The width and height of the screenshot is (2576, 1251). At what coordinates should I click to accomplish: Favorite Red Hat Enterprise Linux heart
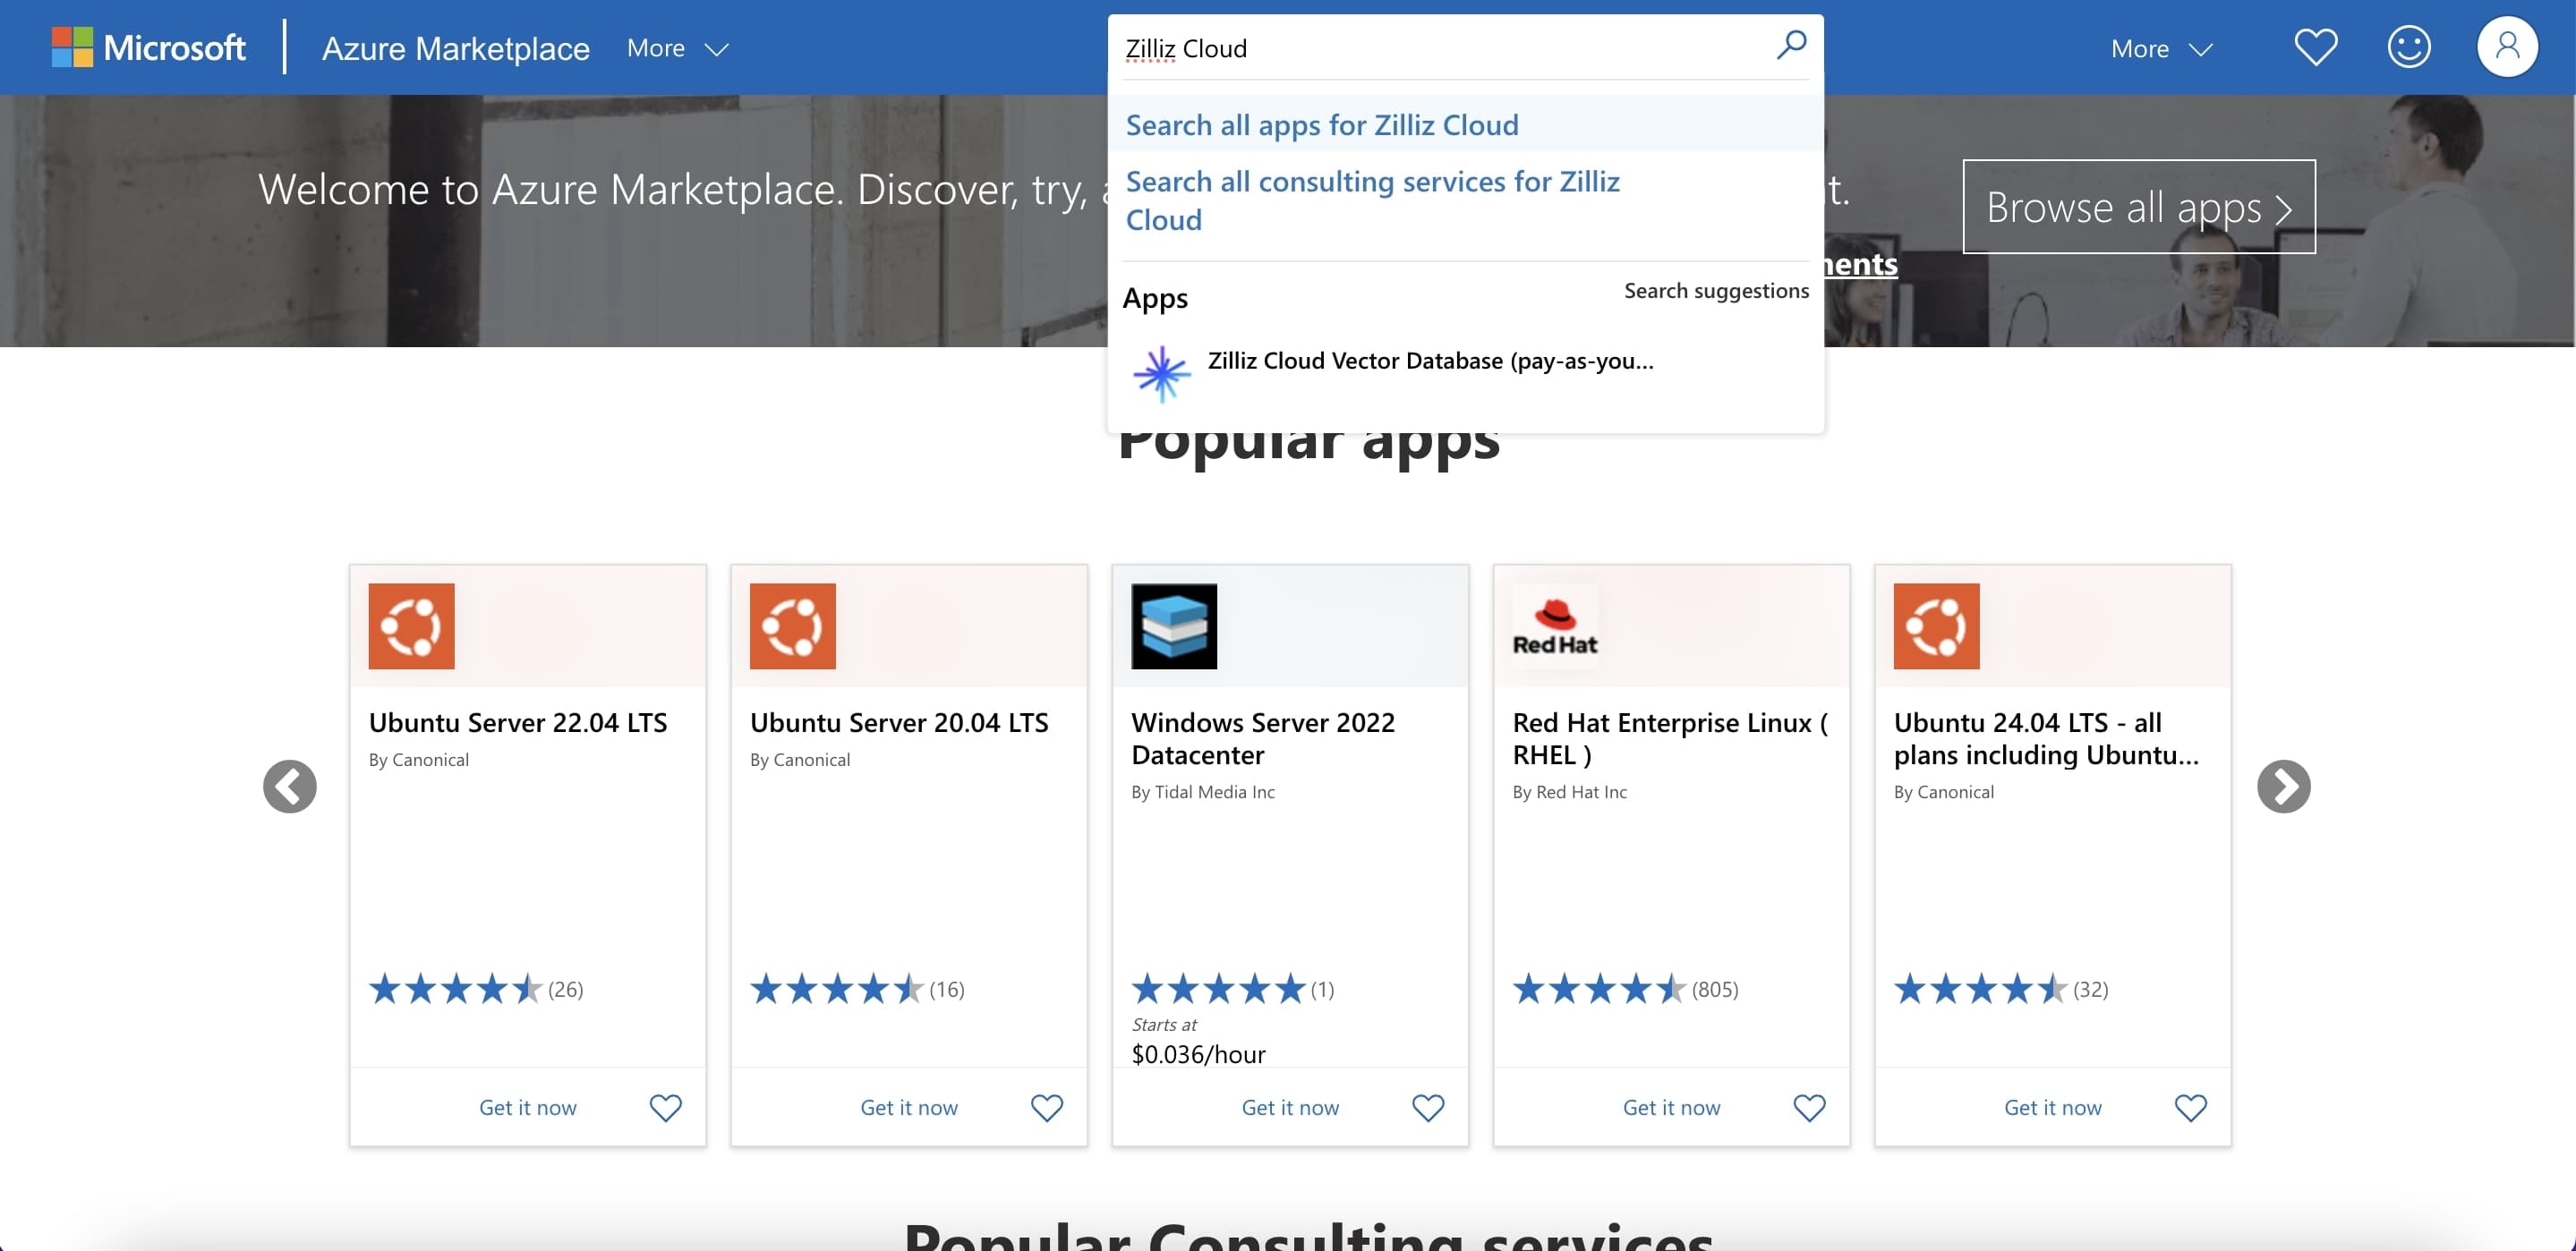point(1809,1107)
